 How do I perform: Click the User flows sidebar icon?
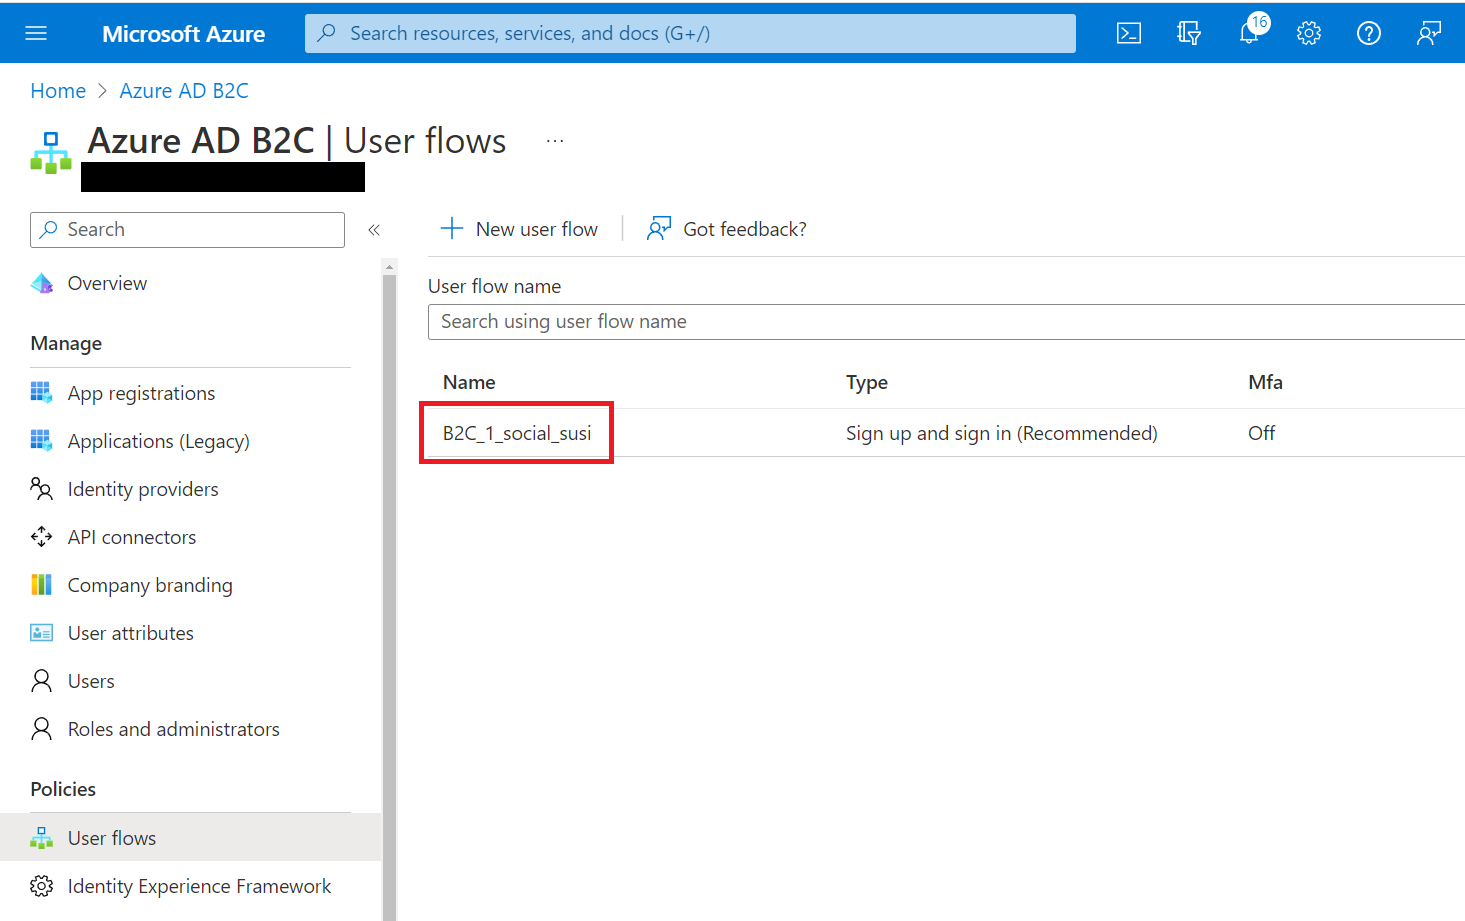click(42, 838)
